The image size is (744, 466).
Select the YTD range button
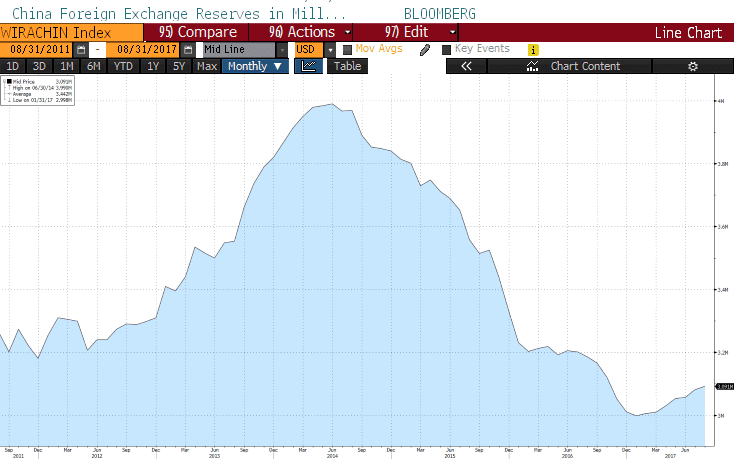click(x=123, y=67)
